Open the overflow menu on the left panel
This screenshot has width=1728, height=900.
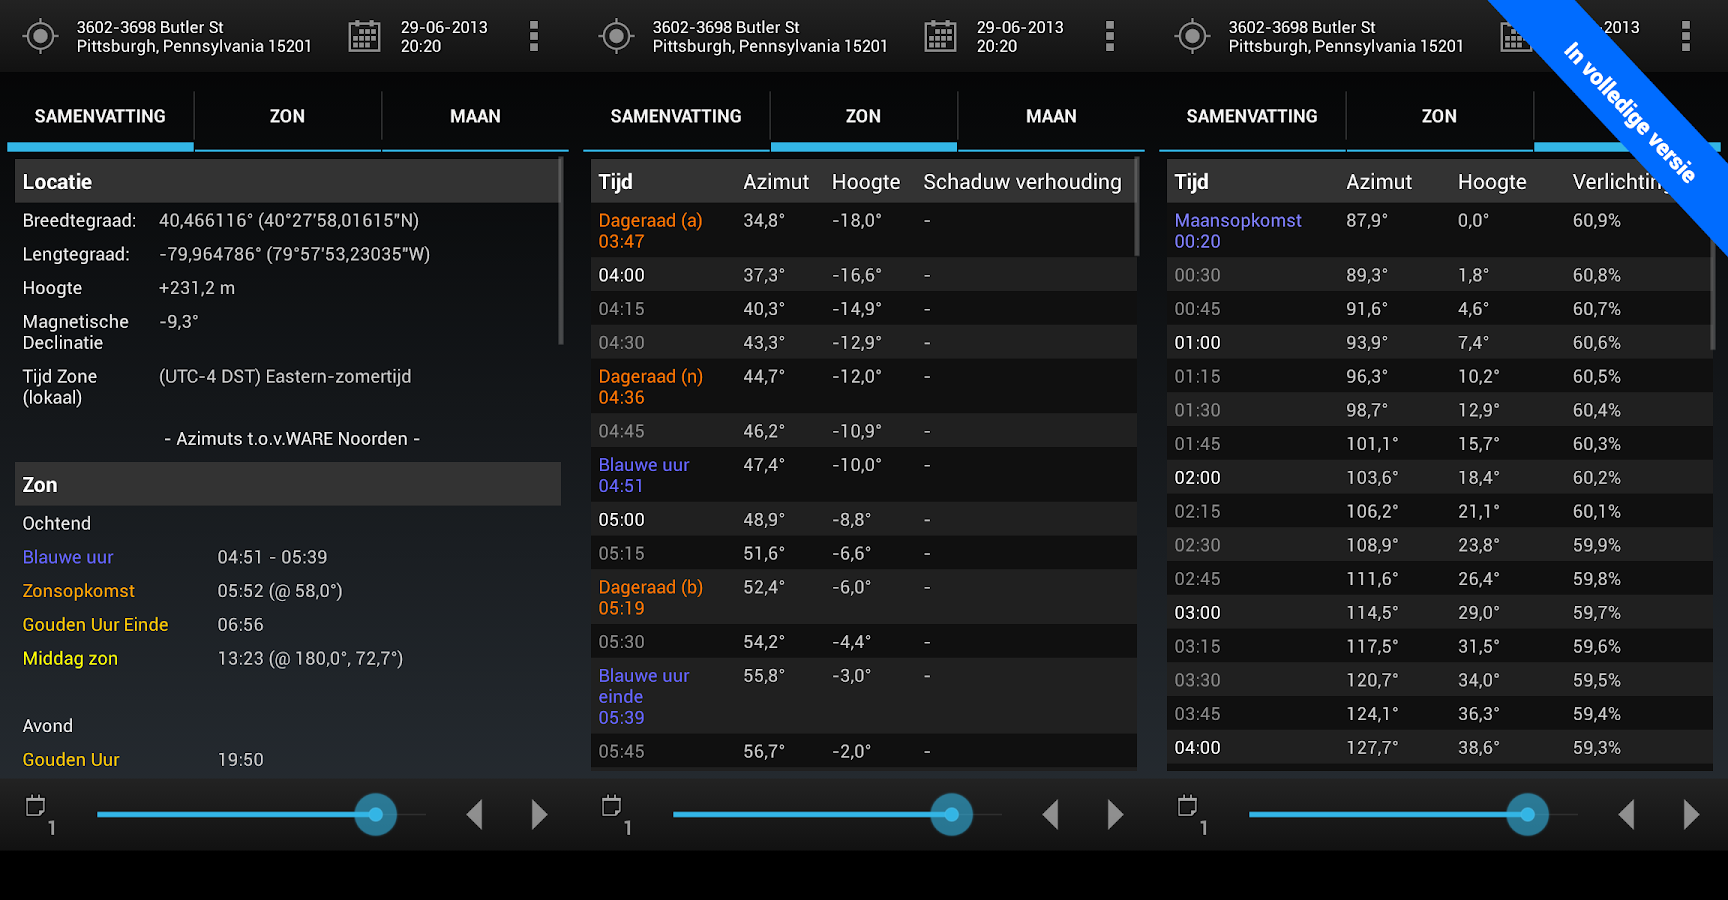click(534, 36)
